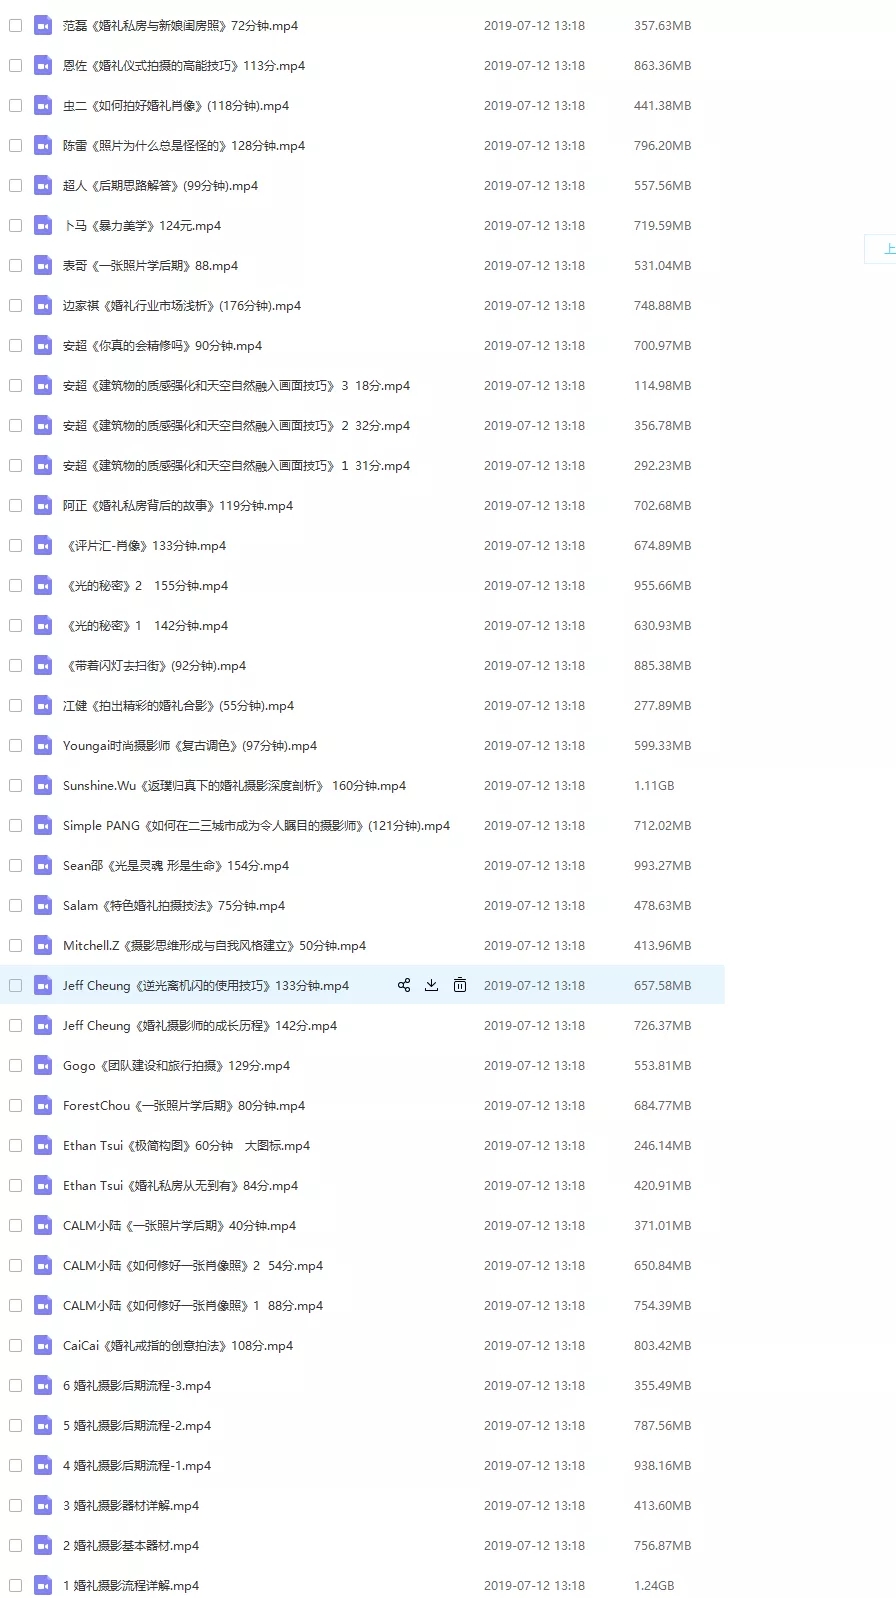Click video icon for Gogo《团队建设和旅行拍摄》

pyautogui.click(x=43, y=1065)
